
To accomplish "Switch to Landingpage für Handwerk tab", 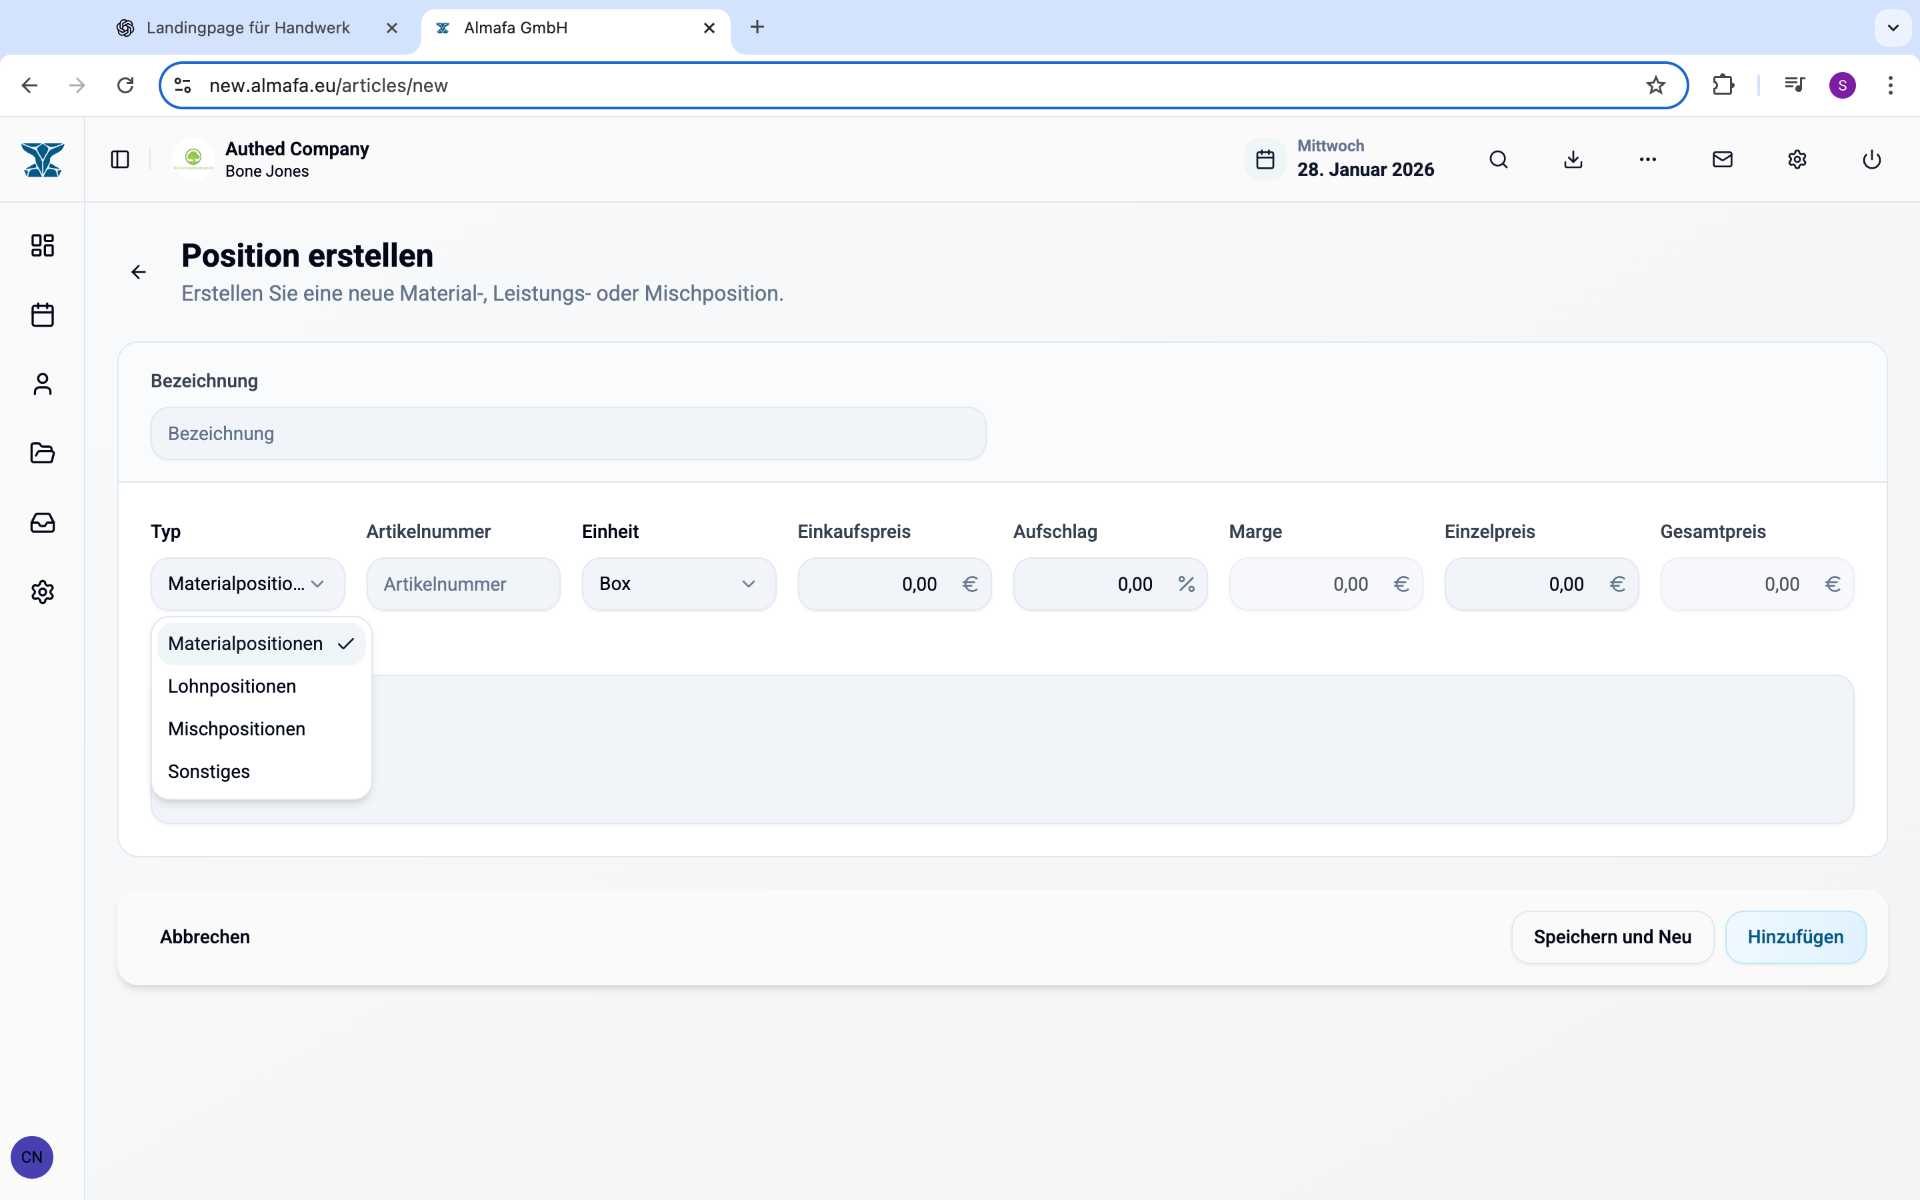I will [248, 28].
